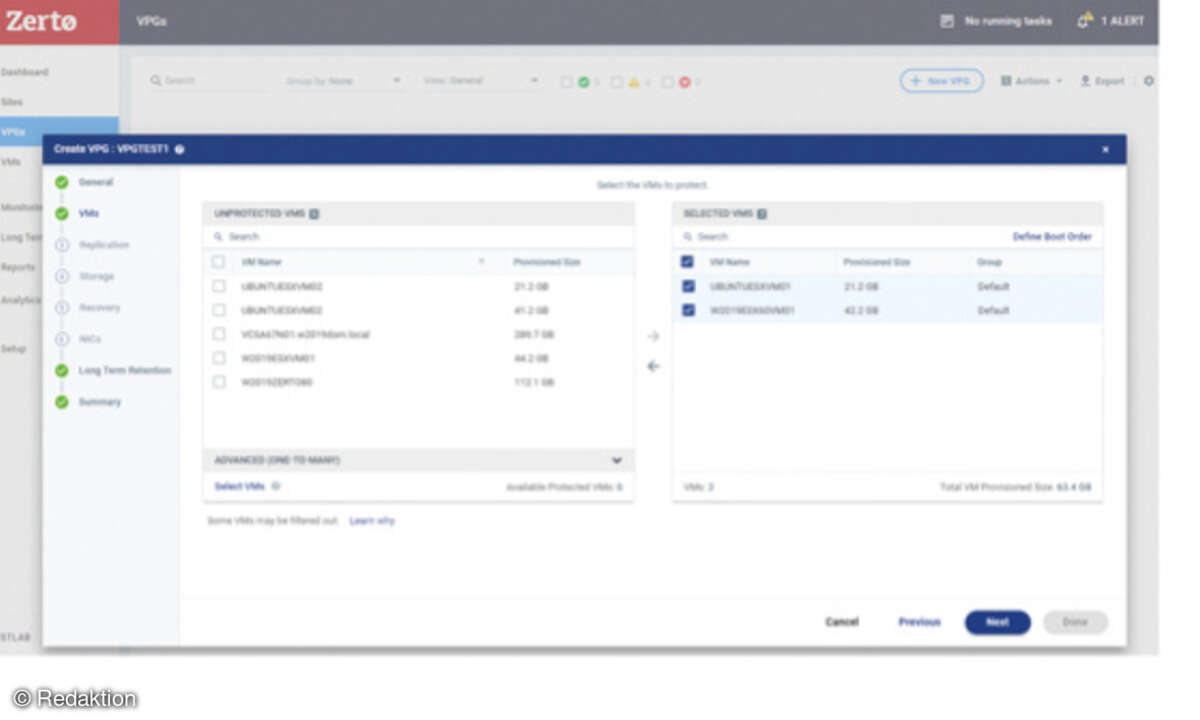This screenshot has width=1200, height=720.
Task: Toggle the yellow warning status filter checkbox
Action: point(617,82)
